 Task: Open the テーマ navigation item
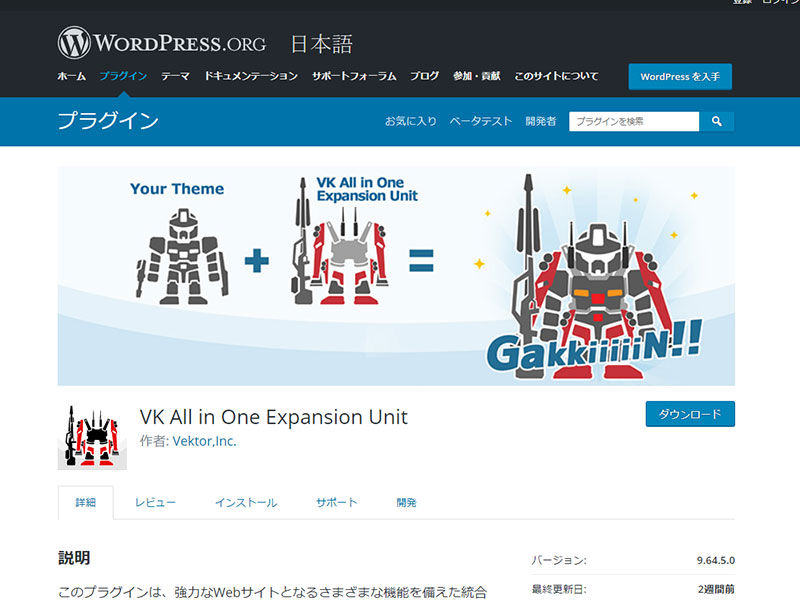point(175,76)
